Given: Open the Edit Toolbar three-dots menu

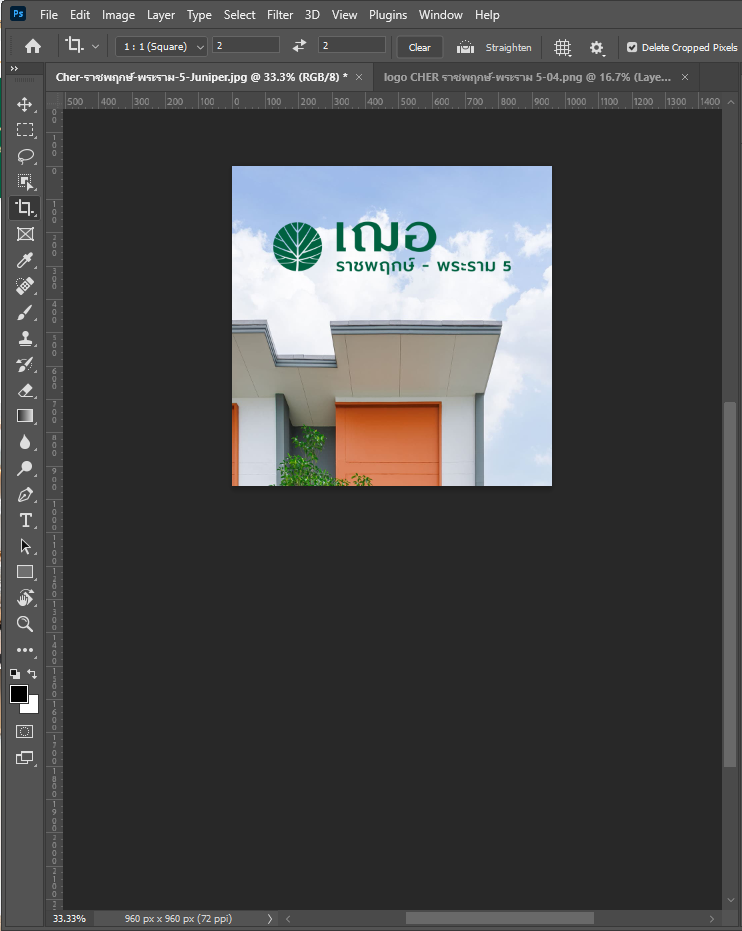Looking at the screenshot, I should click(24, 650).
